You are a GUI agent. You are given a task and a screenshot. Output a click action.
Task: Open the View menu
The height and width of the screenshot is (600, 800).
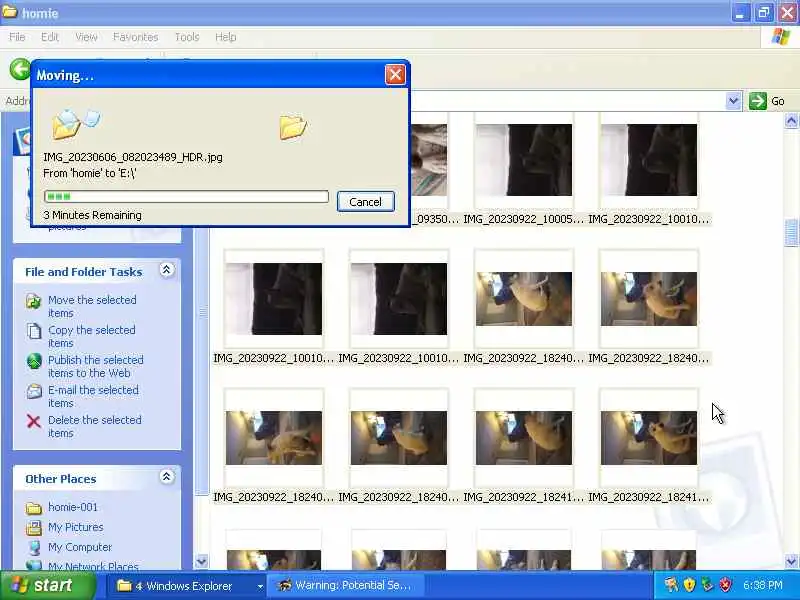86,37
